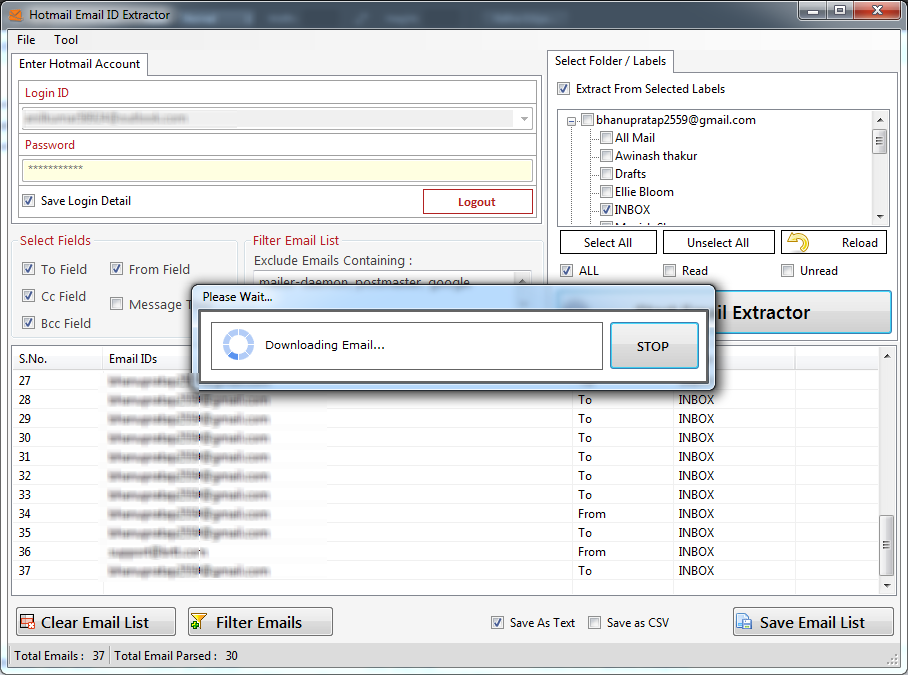Enable the Message checkbox in Select Fields
The image size is (908, 675).
[116, 304]
